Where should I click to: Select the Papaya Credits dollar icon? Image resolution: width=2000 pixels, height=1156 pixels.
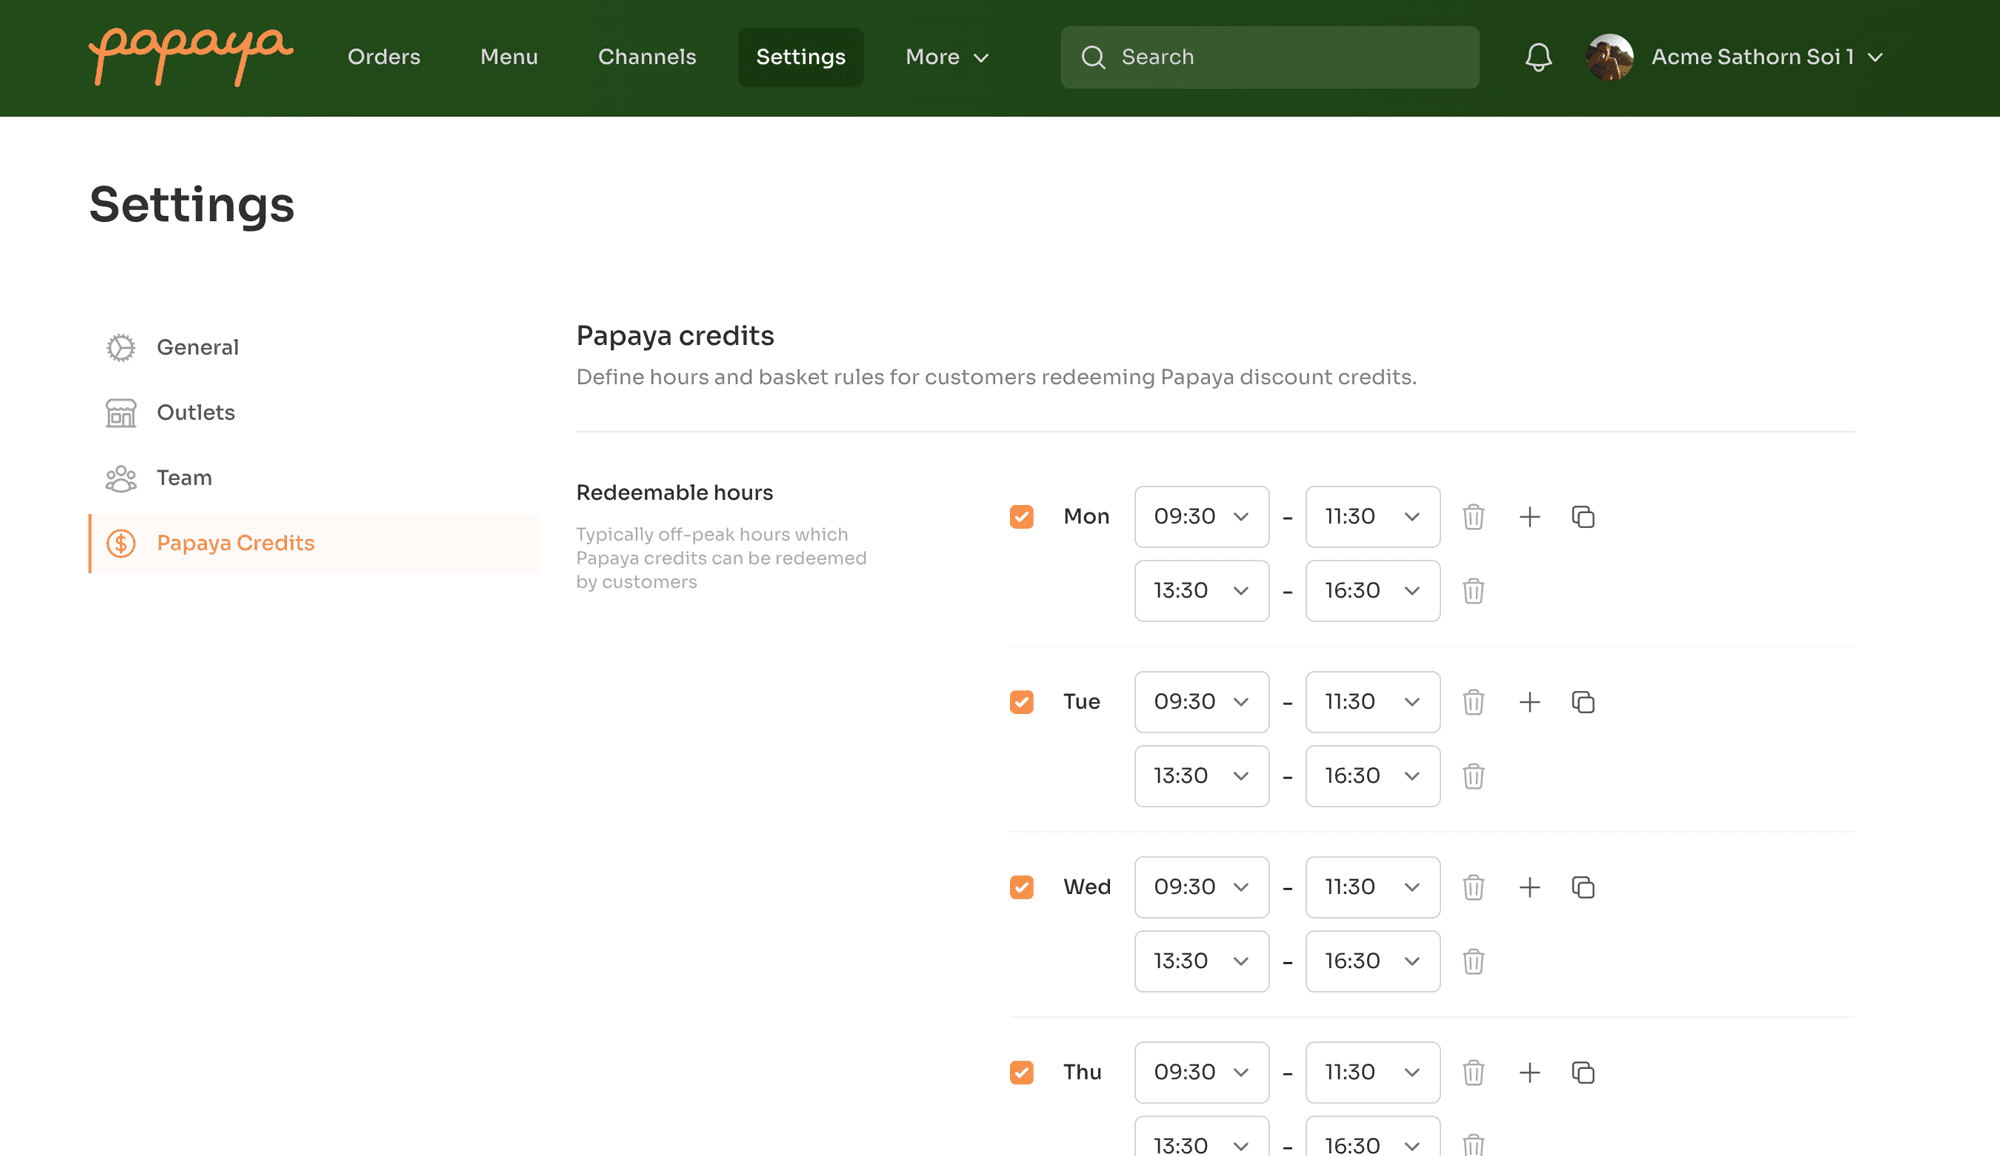coord(120,543)
